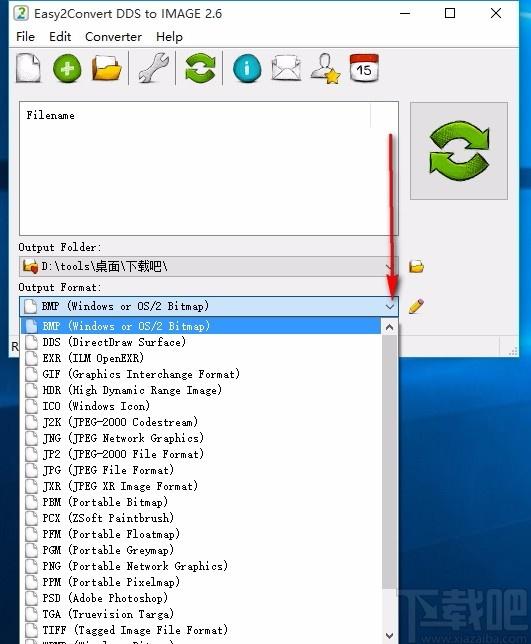The image size is (531, 644).
Task: Select TGA (Truevision Targa)
Action: tap(201, 614)
